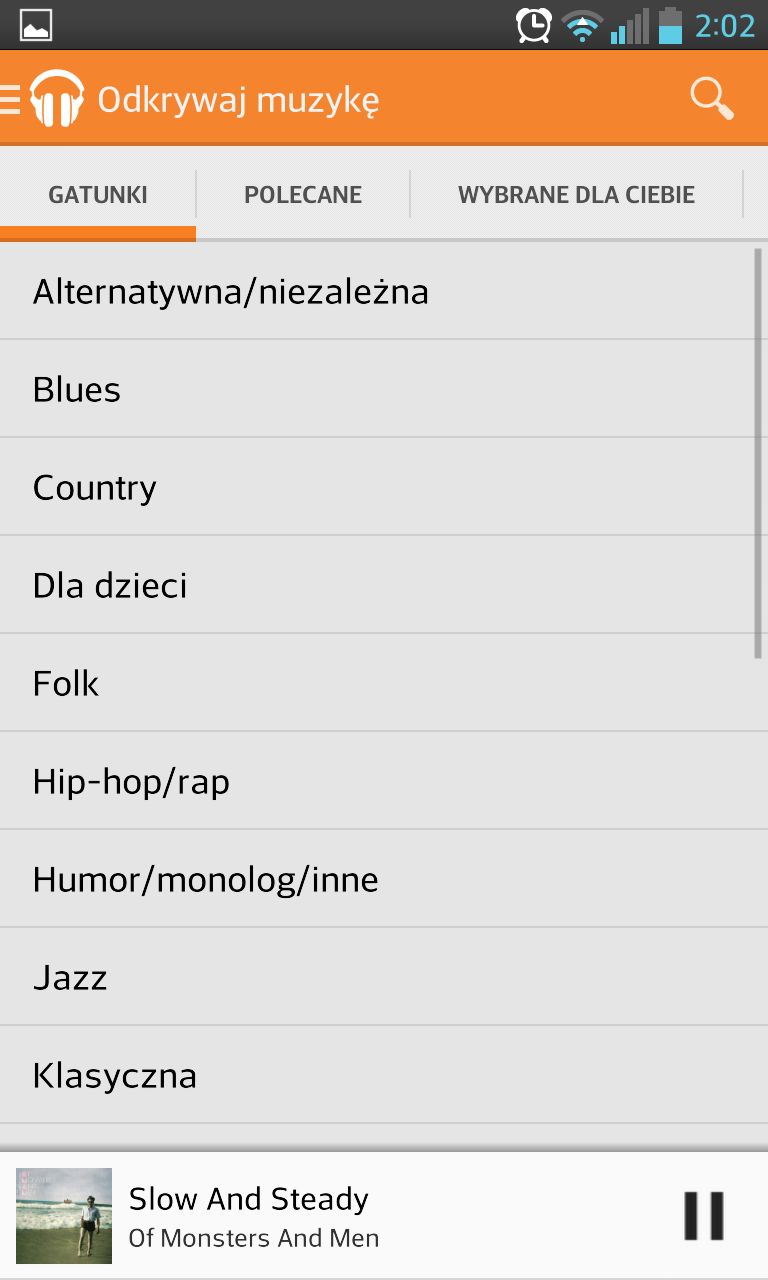Open the search icon in the action bar

pos(710,98)
